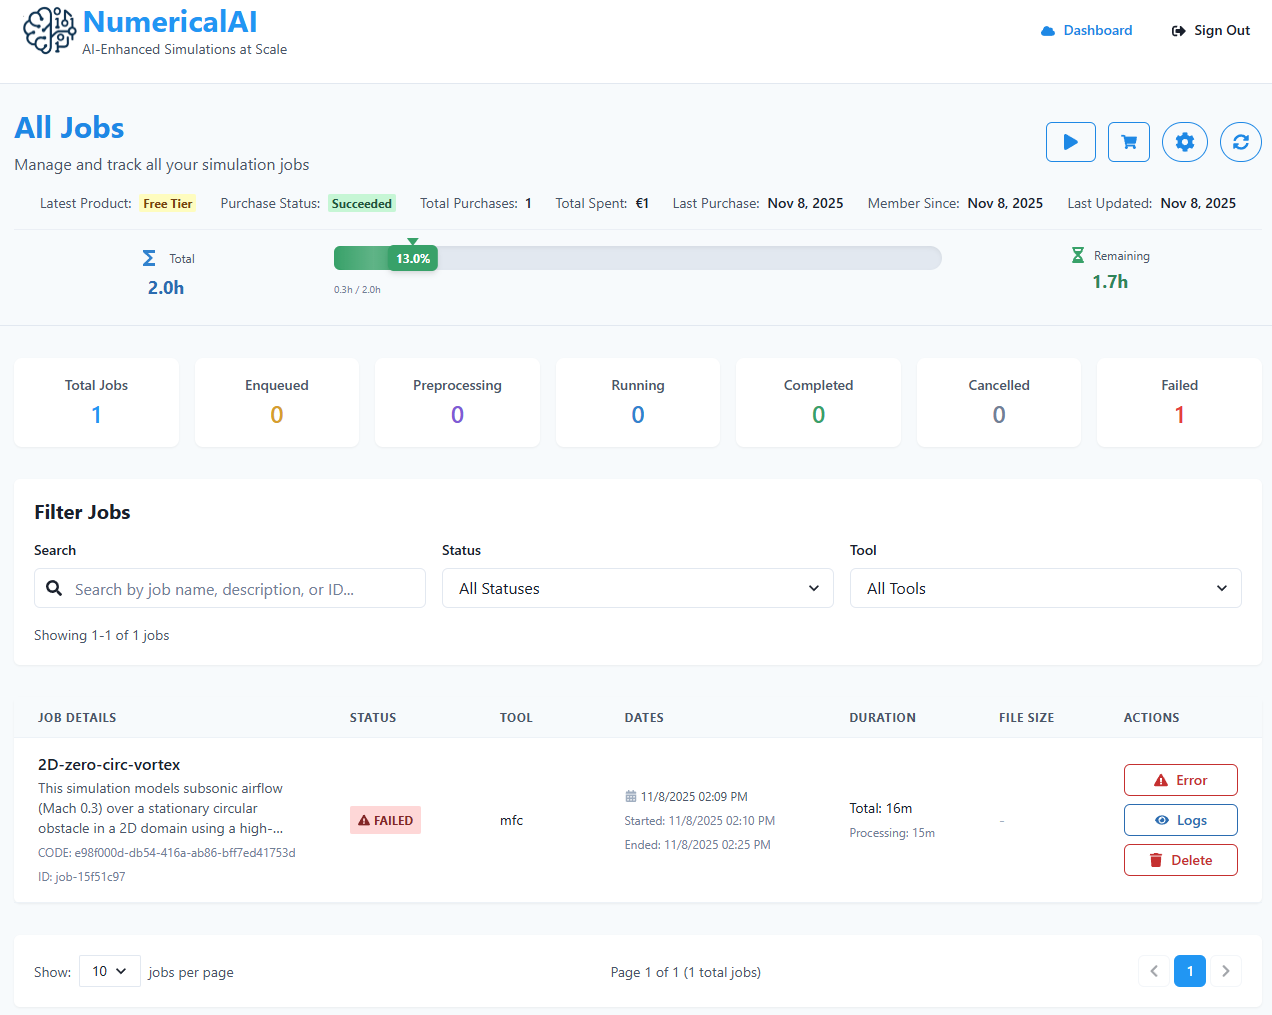Click the ID job-15f51c97 text

click(x=82, y=877)
